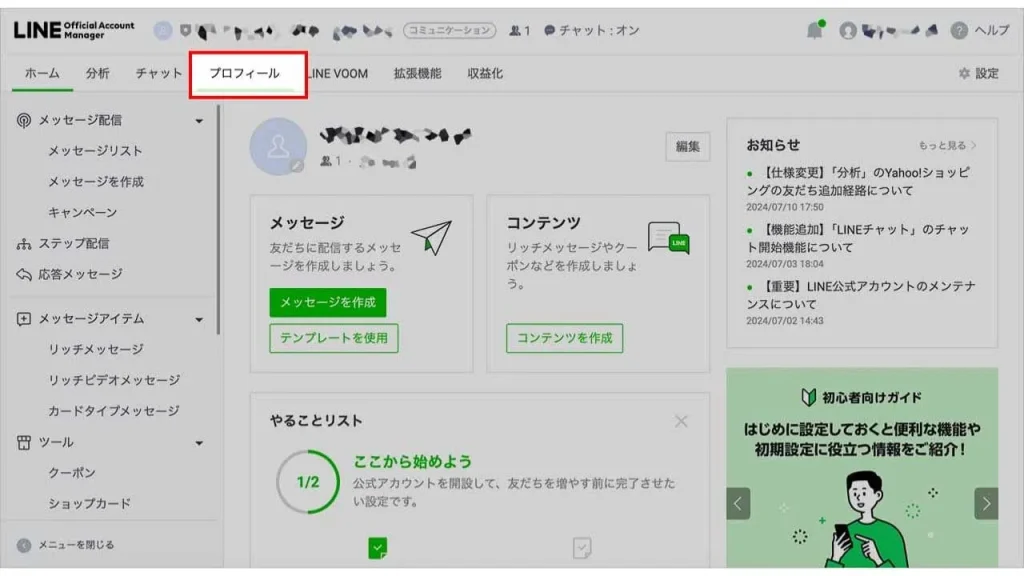Collapse the メッセージアイテム section chevron
Screen dimensions: 1024x576
coord(200,319)
